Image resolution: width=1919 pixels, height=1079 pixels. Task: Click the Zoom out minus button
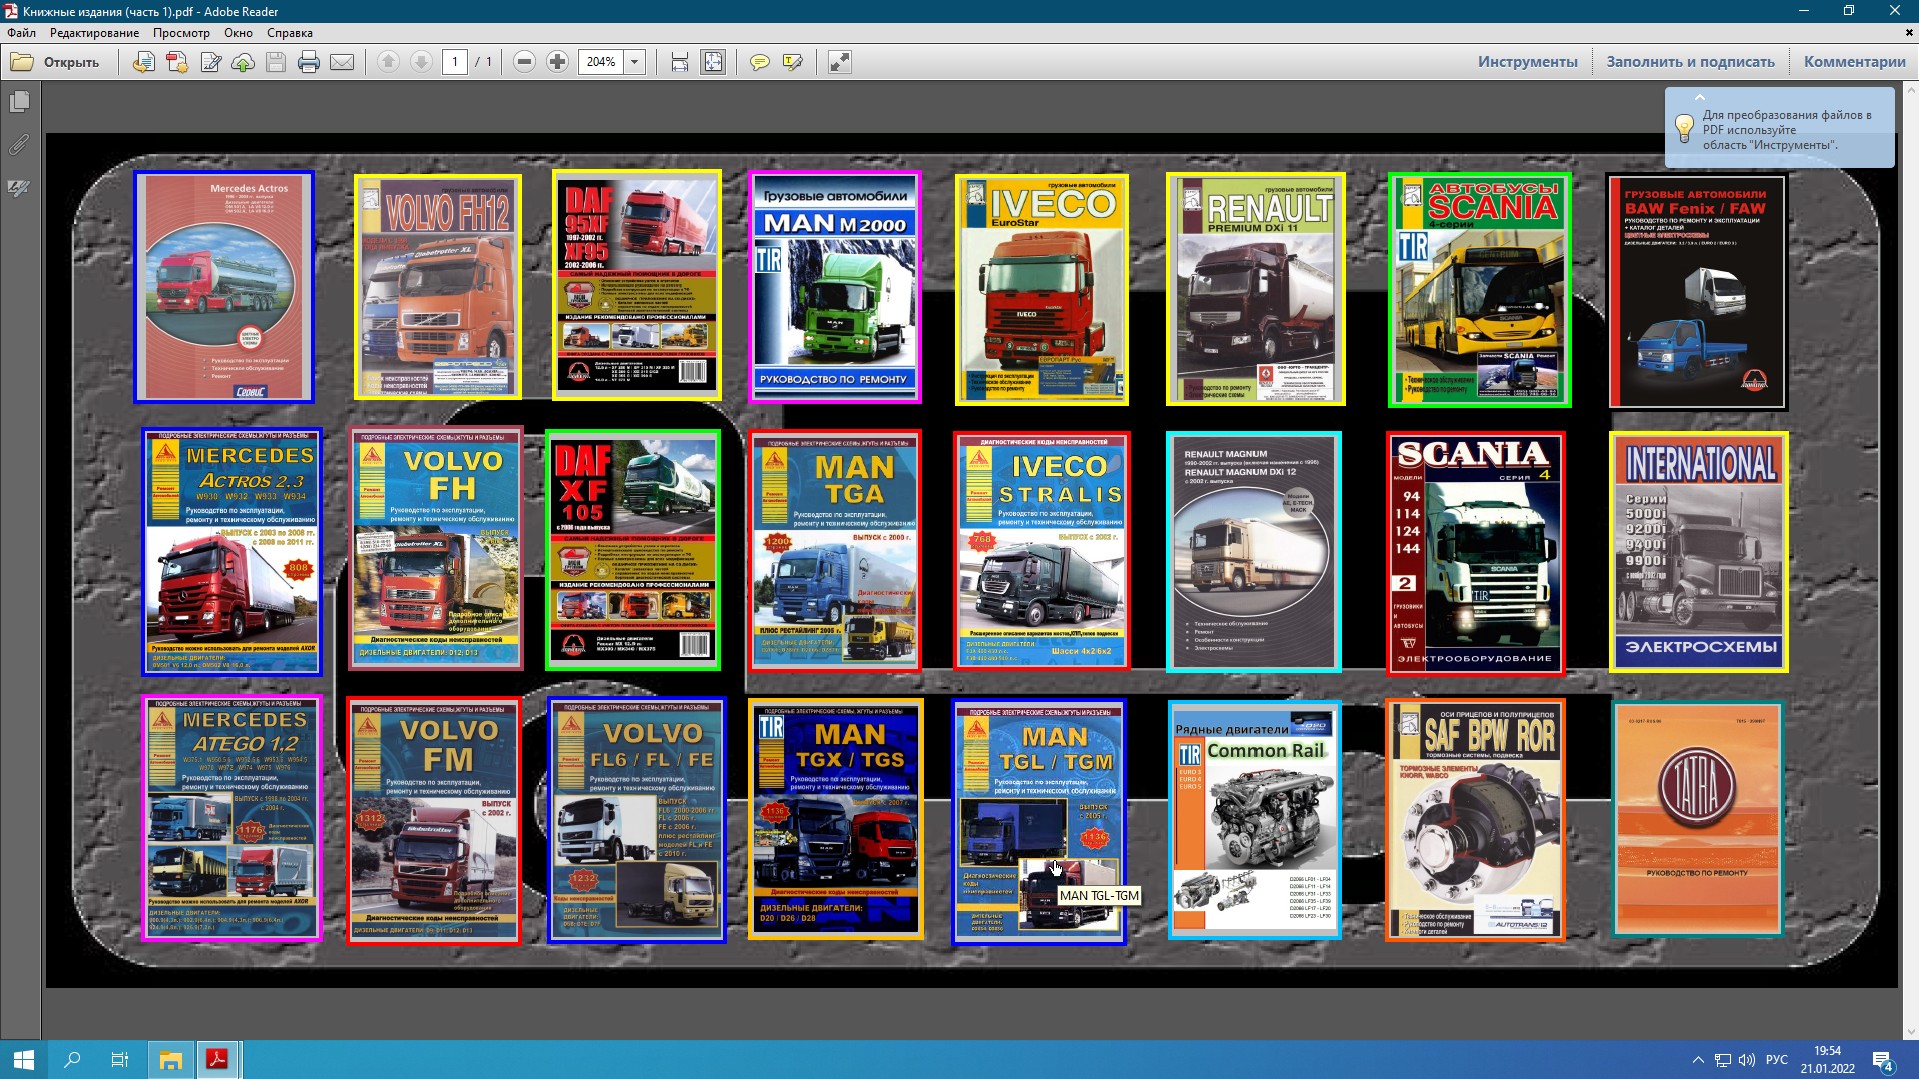pos(524,62)
